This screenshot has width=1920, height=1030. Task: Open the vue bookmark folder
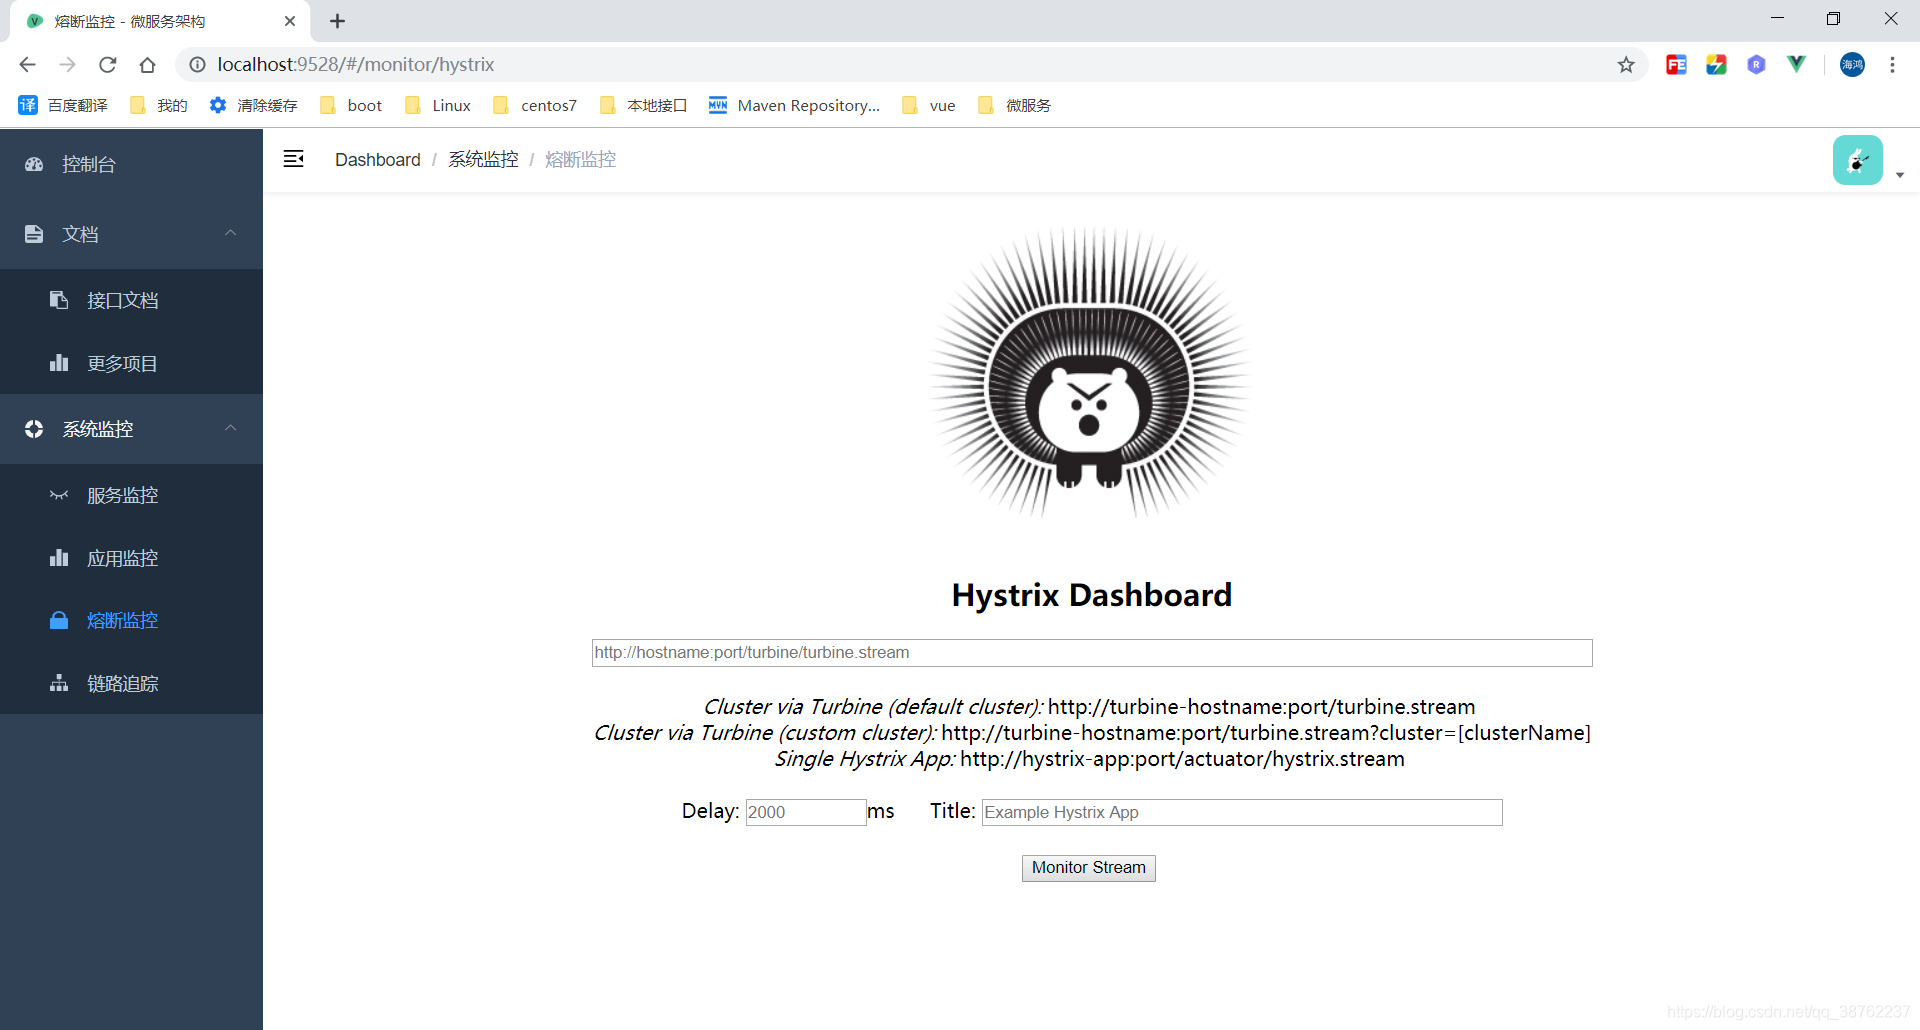(928, 105)
